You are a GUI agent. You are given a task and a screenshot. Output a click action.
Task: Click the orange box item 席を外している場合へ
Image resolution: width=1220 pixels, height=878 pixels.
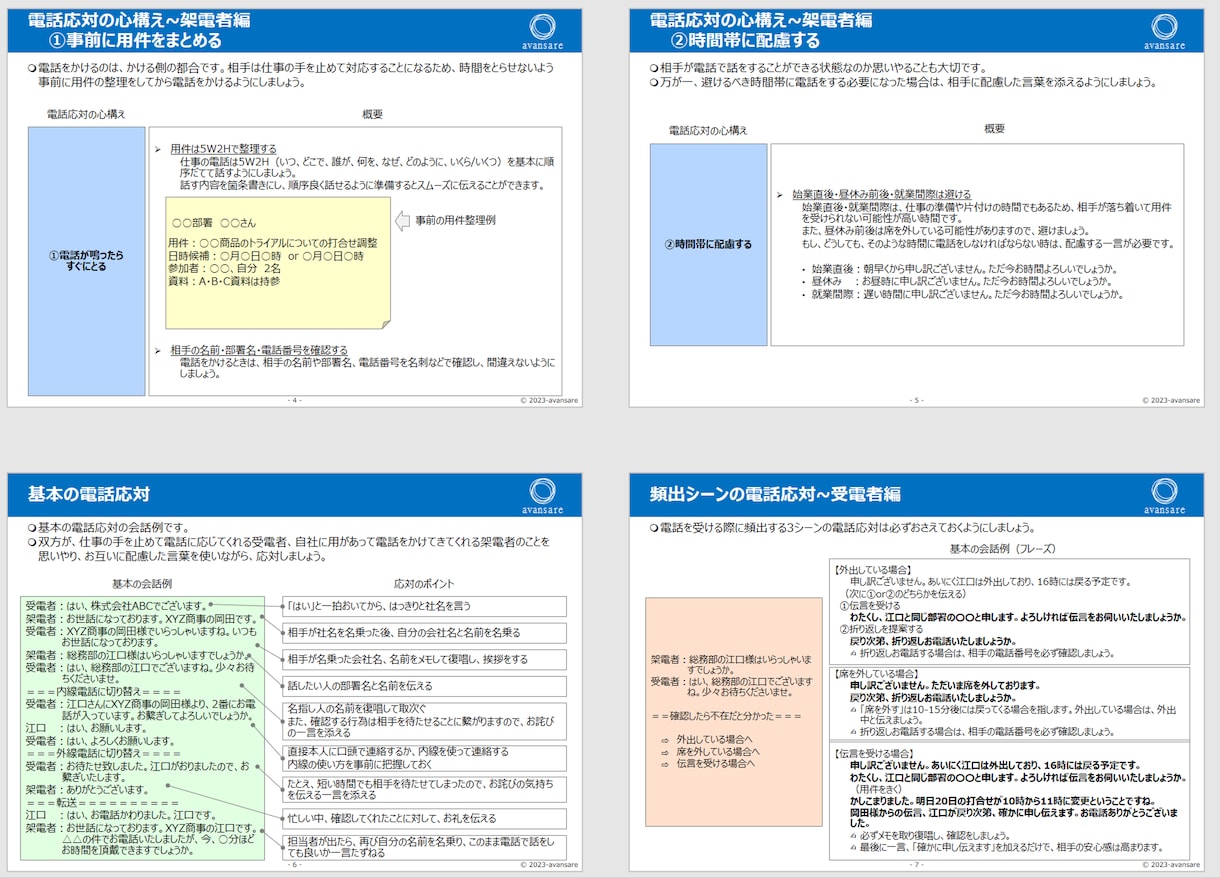pyautogui.click(x=717, y=751)
